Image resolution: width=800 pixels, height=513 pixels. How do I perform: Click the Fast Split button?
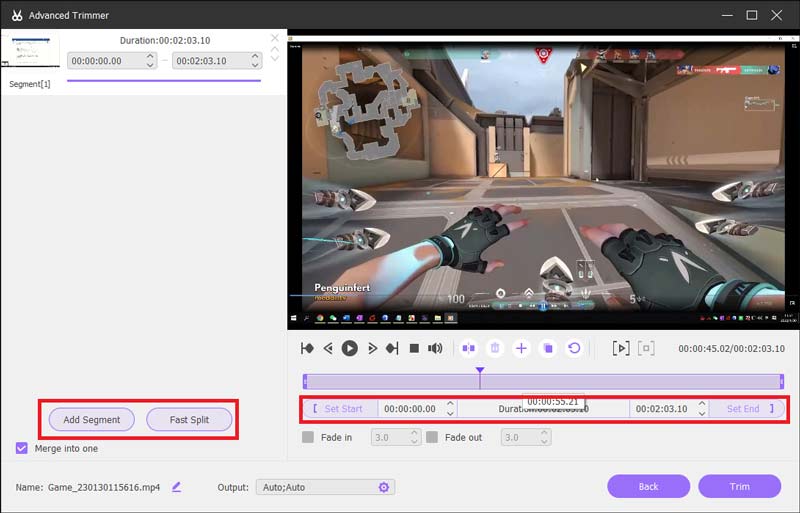point(189,420)
